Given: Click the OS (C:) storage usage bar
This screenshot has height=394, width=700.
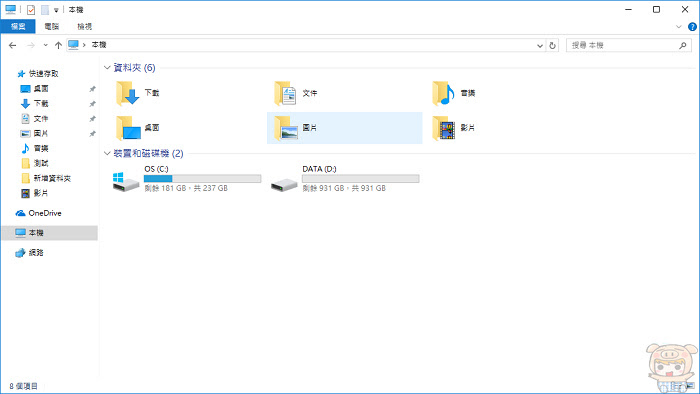Looking at the screenshot, I should tap(202, 178).
